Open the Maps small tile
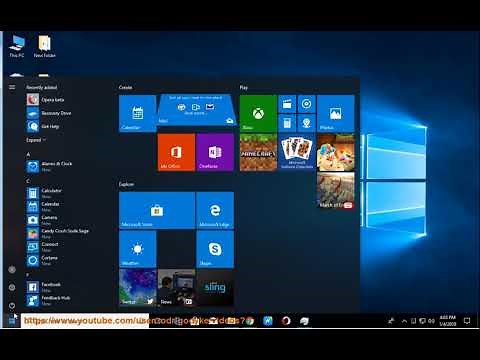Screen dimensions: 480x360 (306, 123)
